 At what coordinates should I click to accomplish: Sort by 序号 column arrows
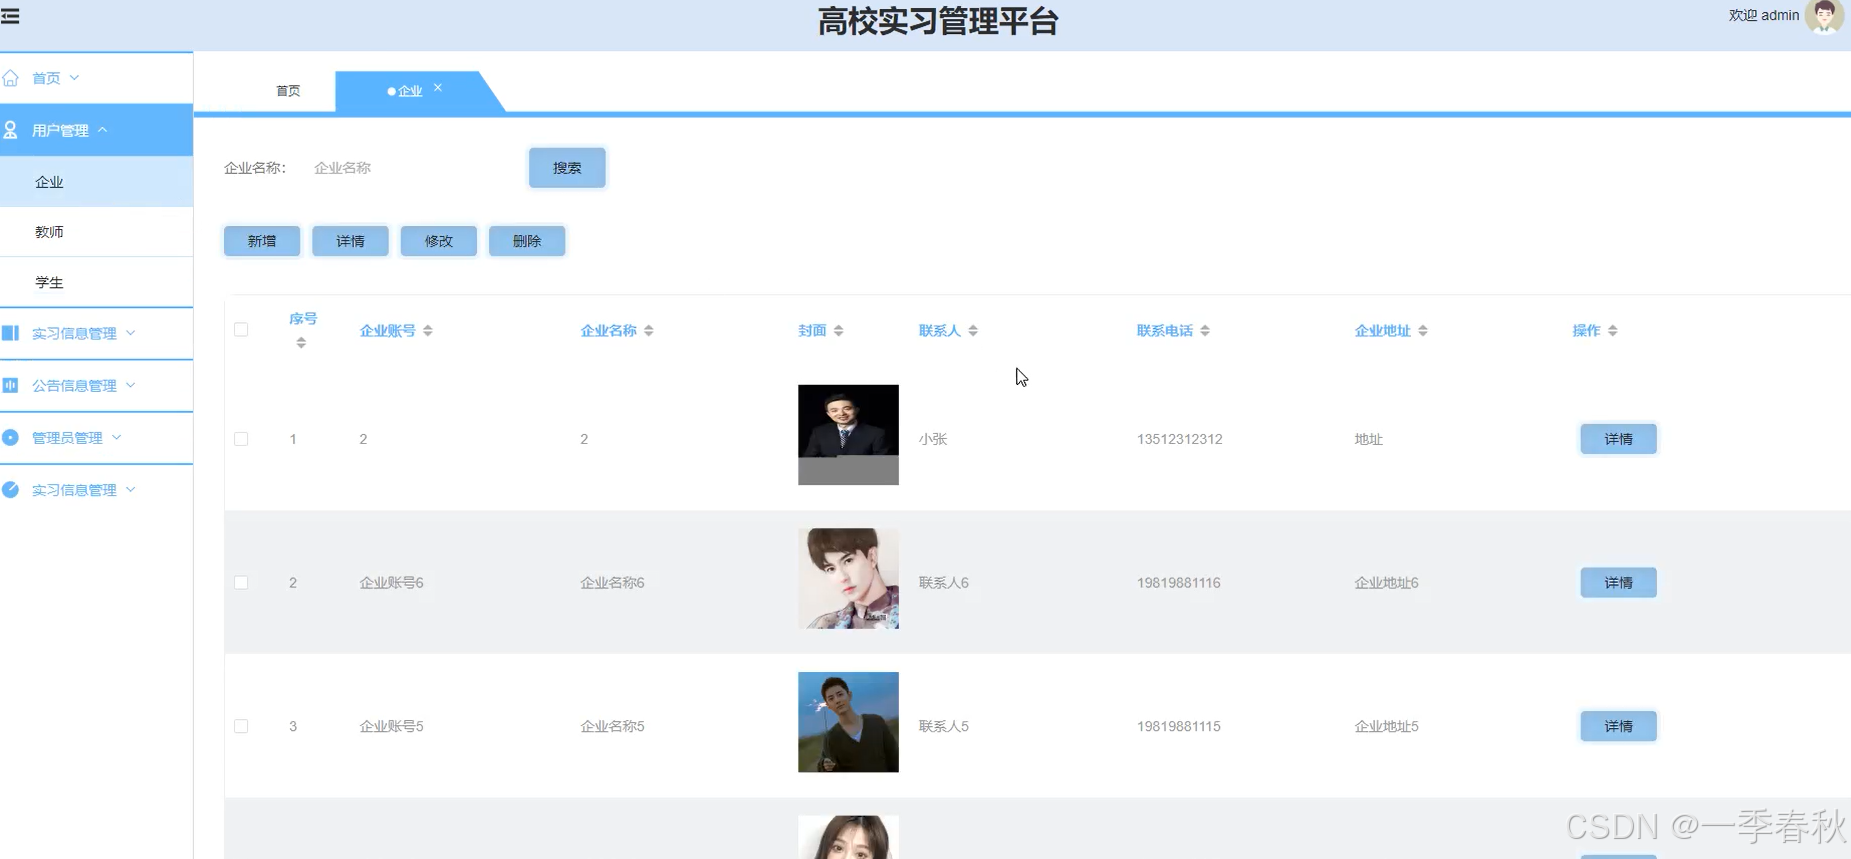point(301,343)
